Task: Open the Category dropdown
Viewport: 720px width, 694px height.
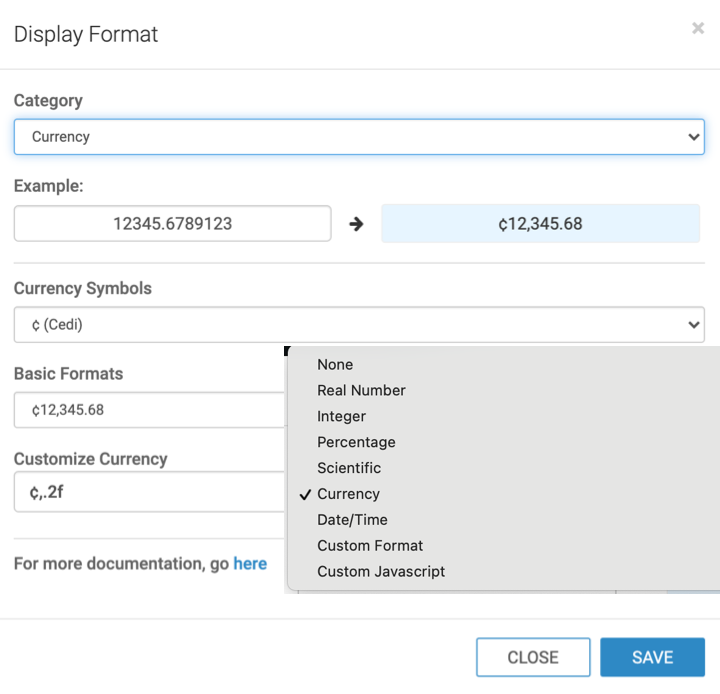Action: [359, 137]
